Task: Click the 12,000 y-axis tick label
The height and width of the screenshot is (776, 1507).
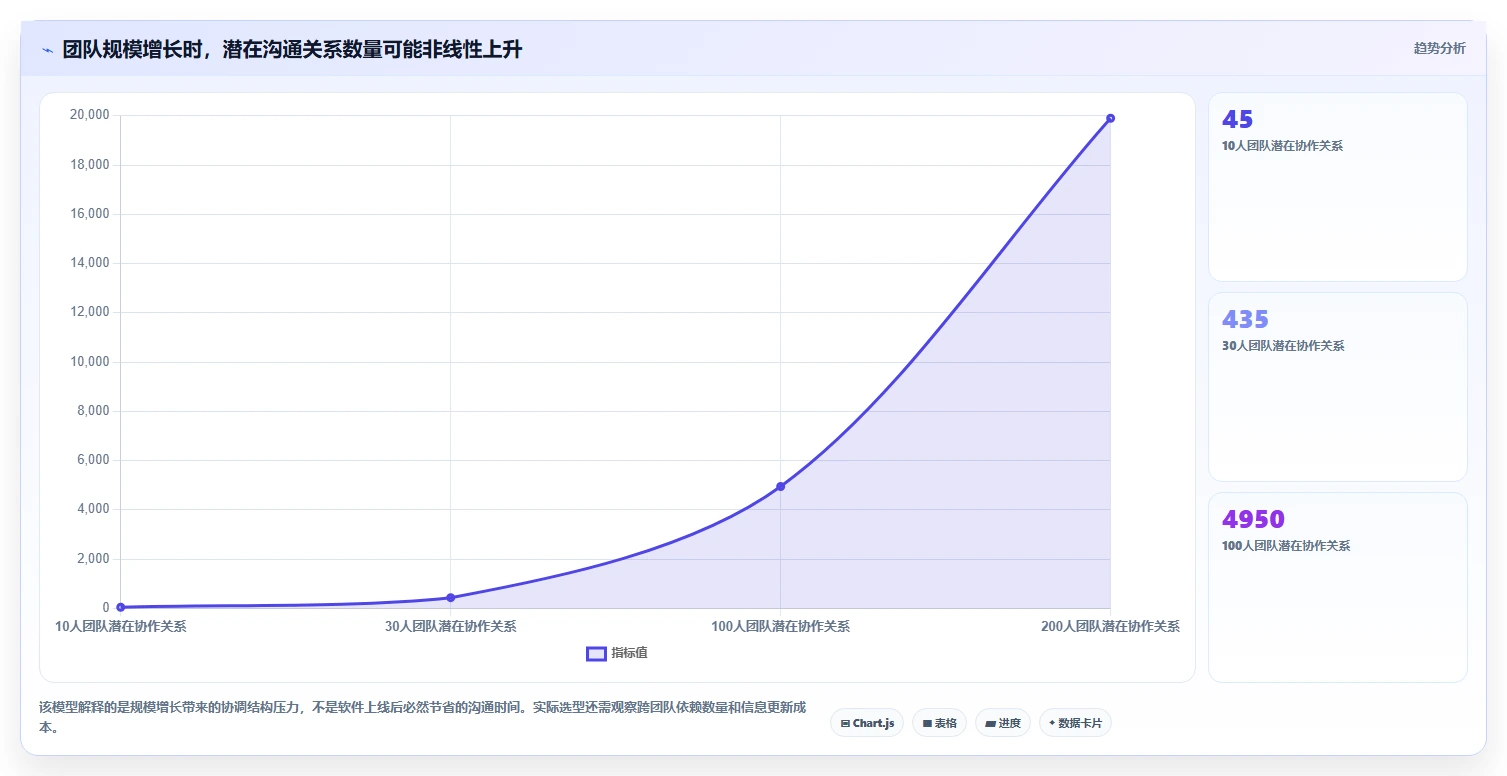Action: pyautogui.click(x=89, y=312)
